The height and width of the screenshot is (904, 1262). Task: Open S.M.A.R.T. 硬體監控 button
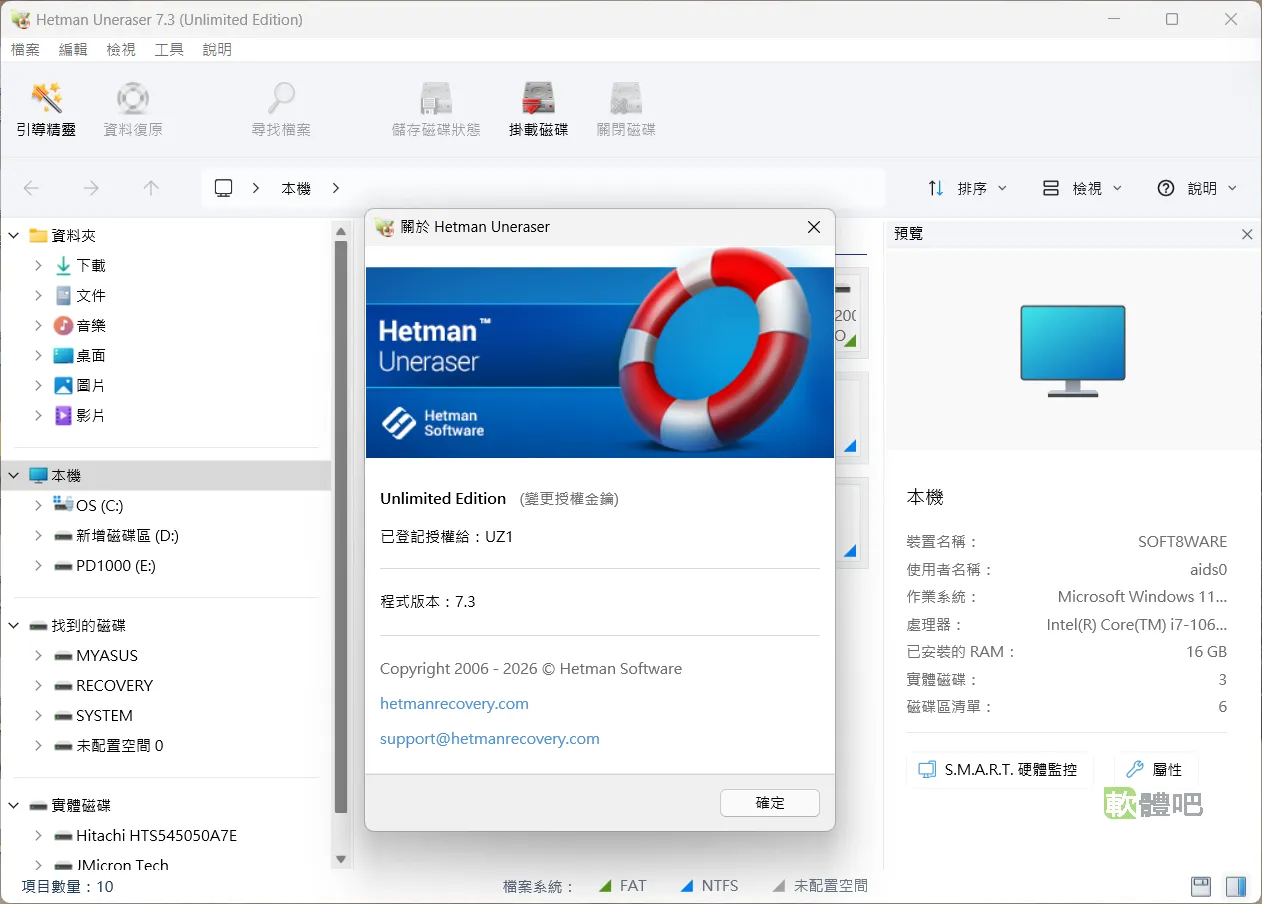point(999,770)
